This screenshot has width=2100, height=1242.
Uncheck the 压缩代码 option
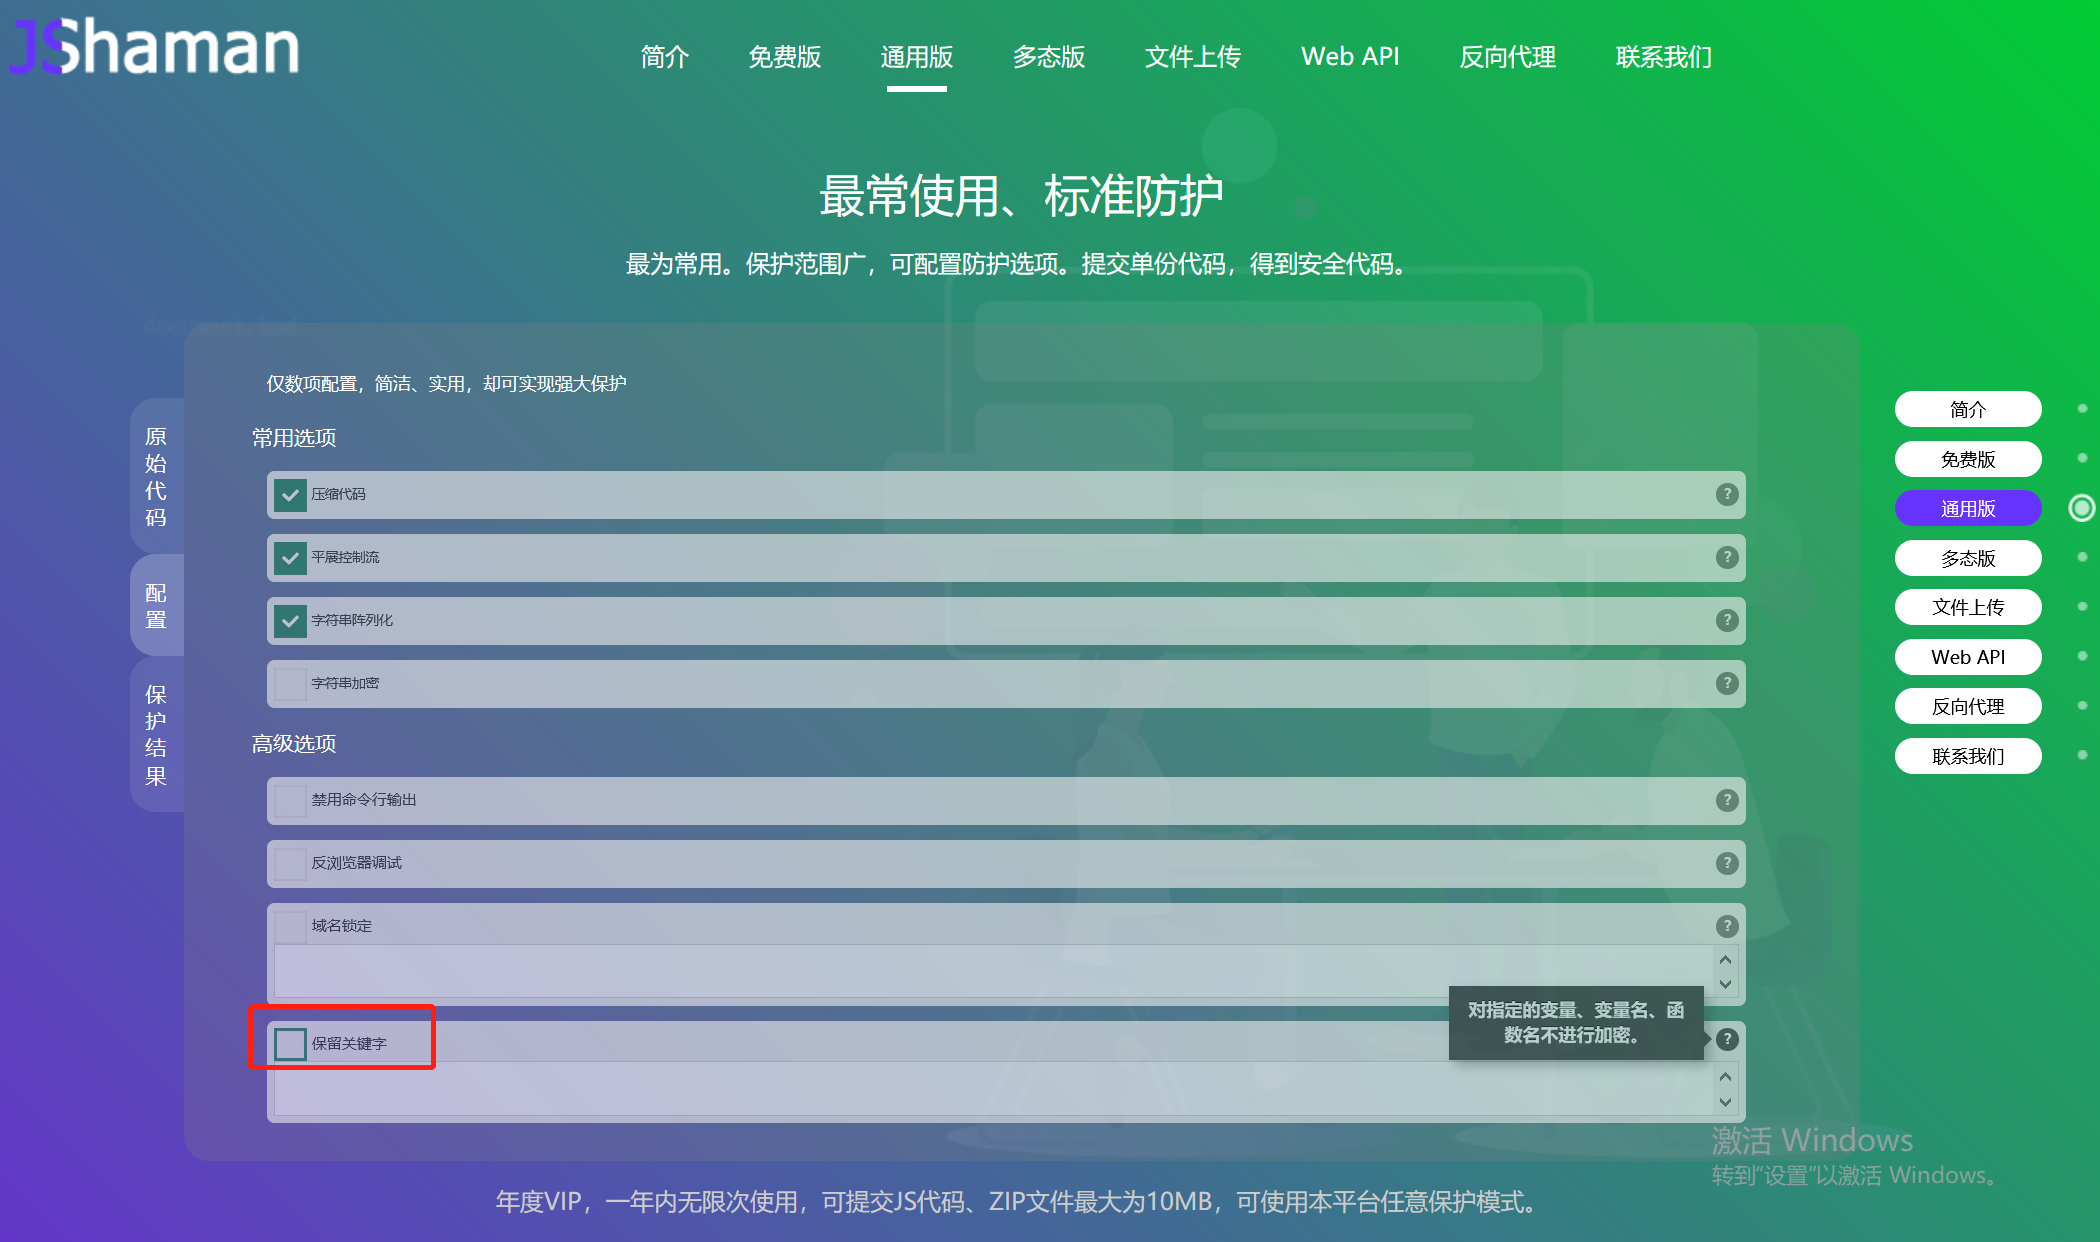[290, 495]
